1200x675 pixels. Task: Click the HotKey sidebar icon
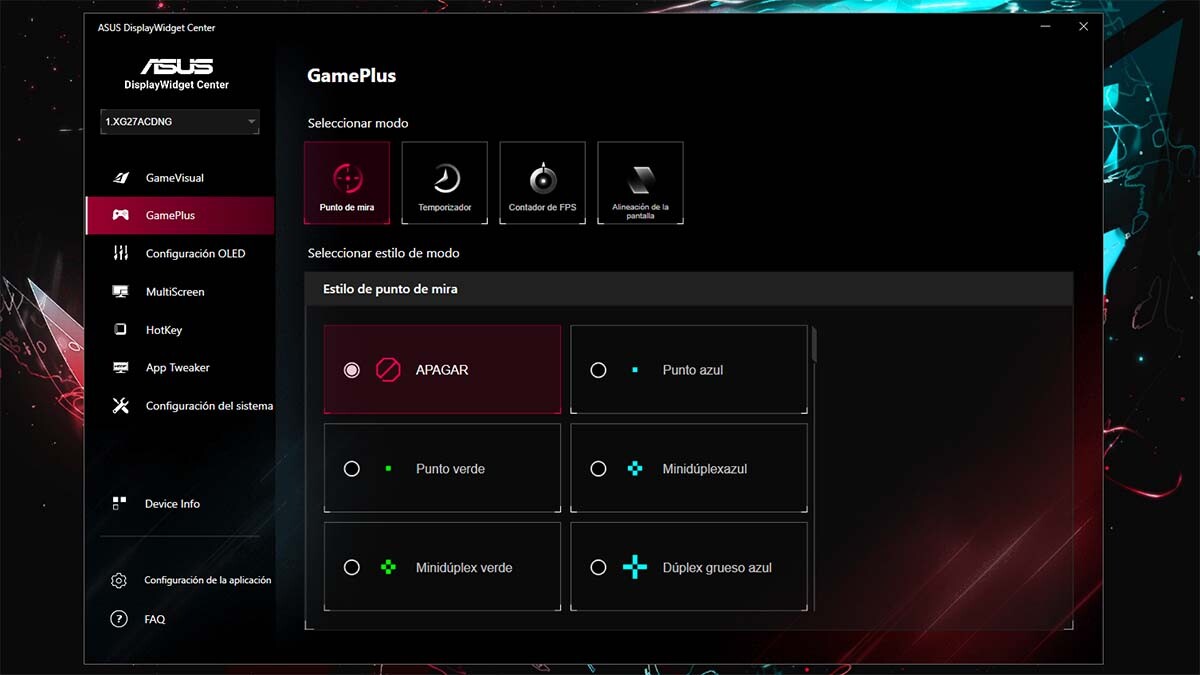click(x=120, y=330)
